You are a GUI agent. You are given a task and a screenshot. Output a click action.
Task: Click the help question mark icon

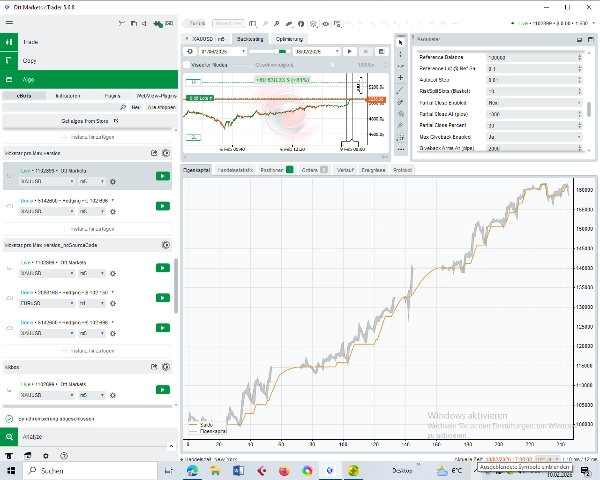[64, 456]
